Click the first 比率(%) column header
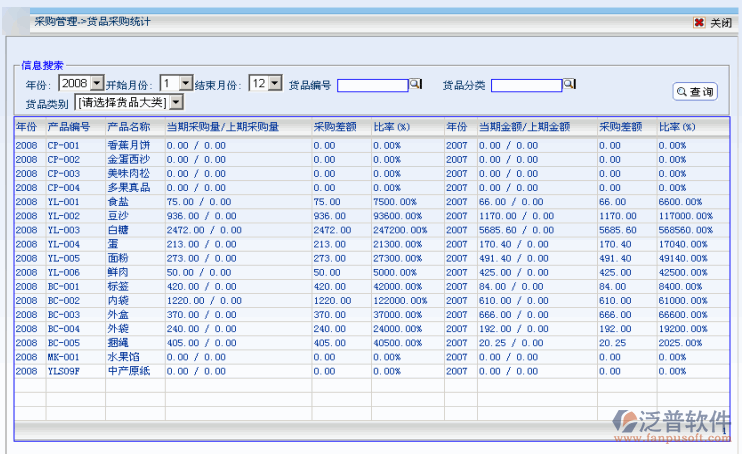 [392, 127]
